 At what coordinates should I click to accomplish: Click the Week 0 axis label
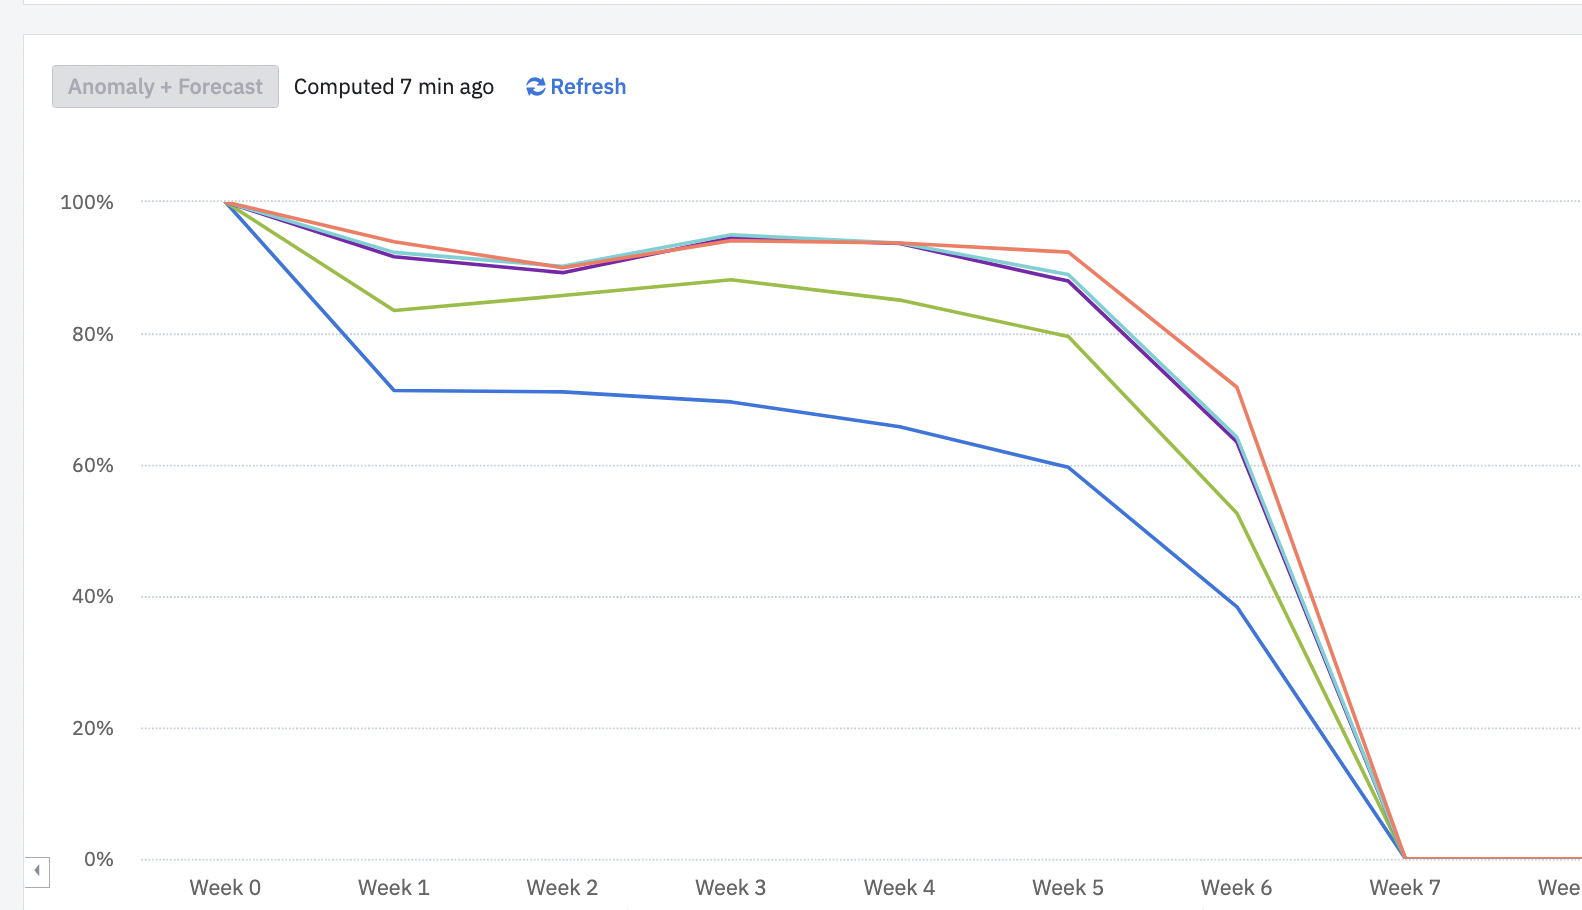click(225, 888)
